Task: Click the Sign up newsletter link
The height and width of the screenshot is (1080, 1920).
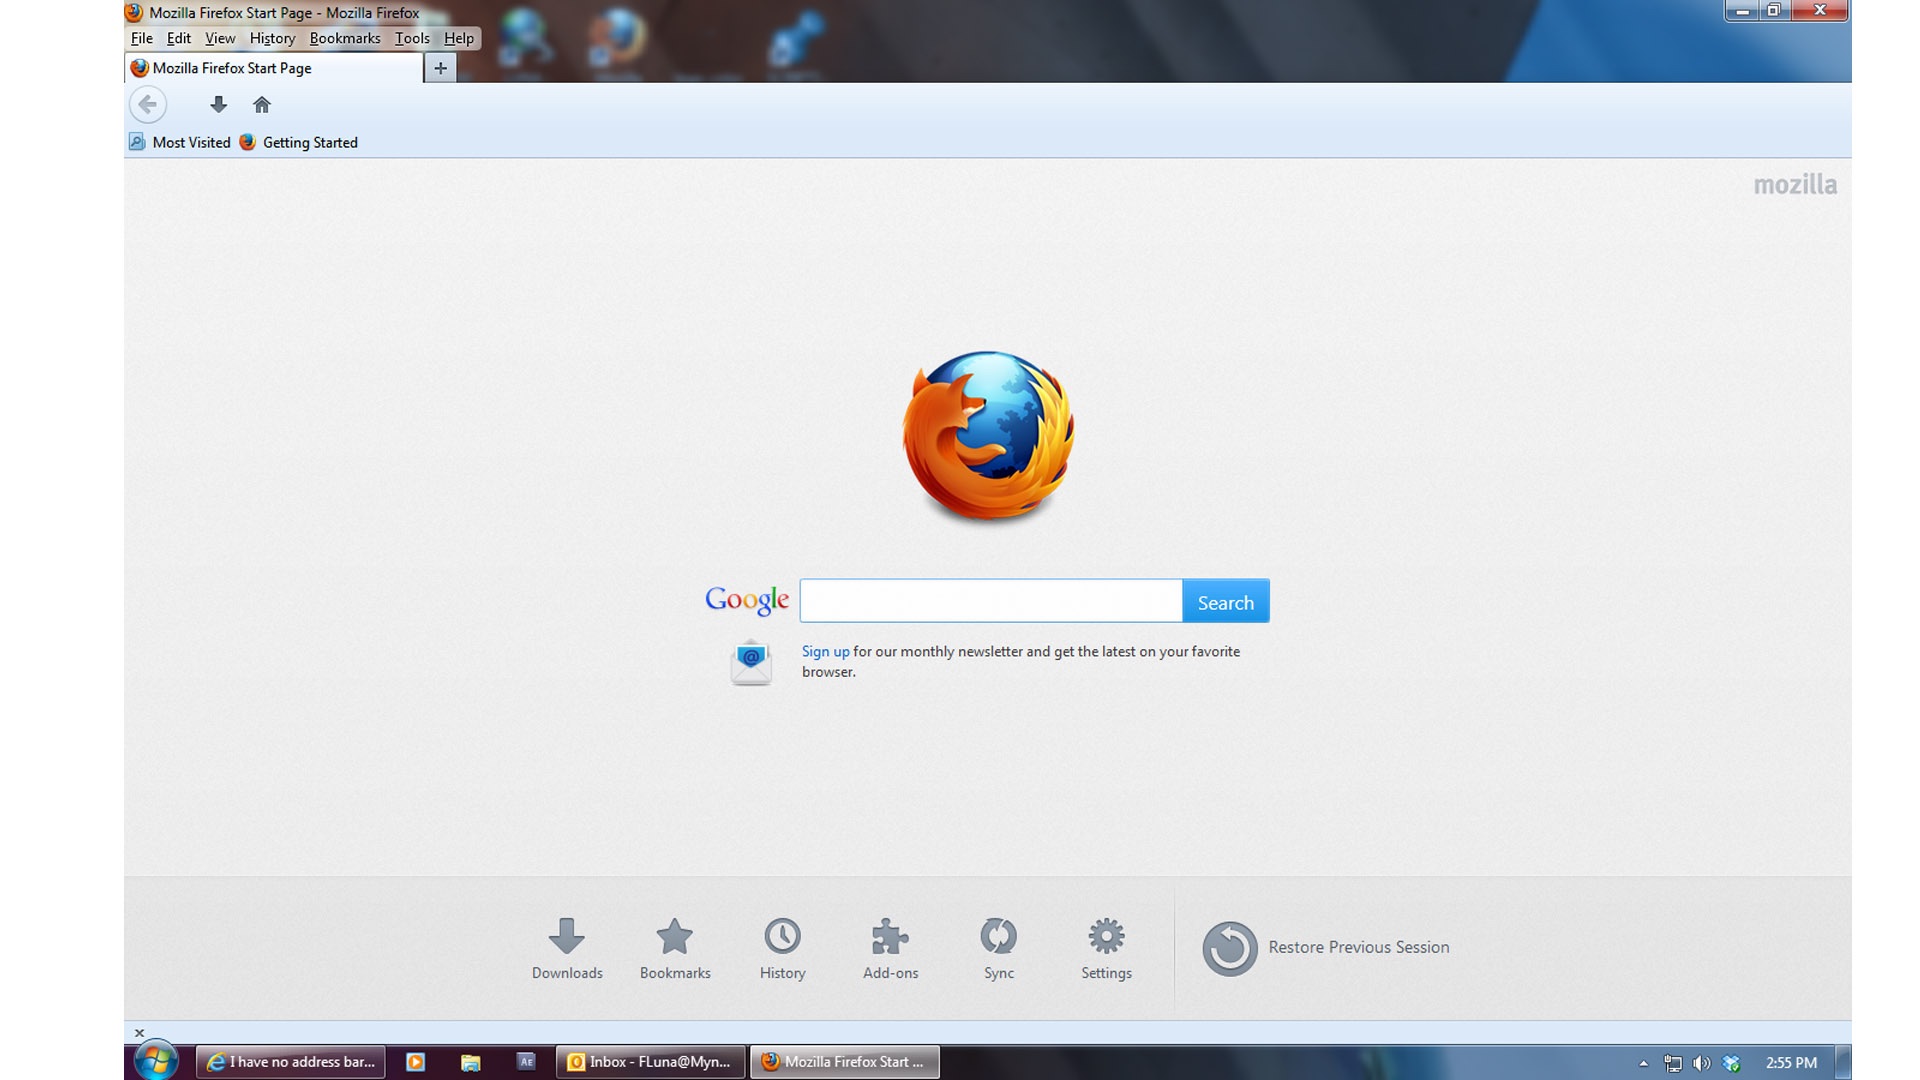Action: [824, 651]
